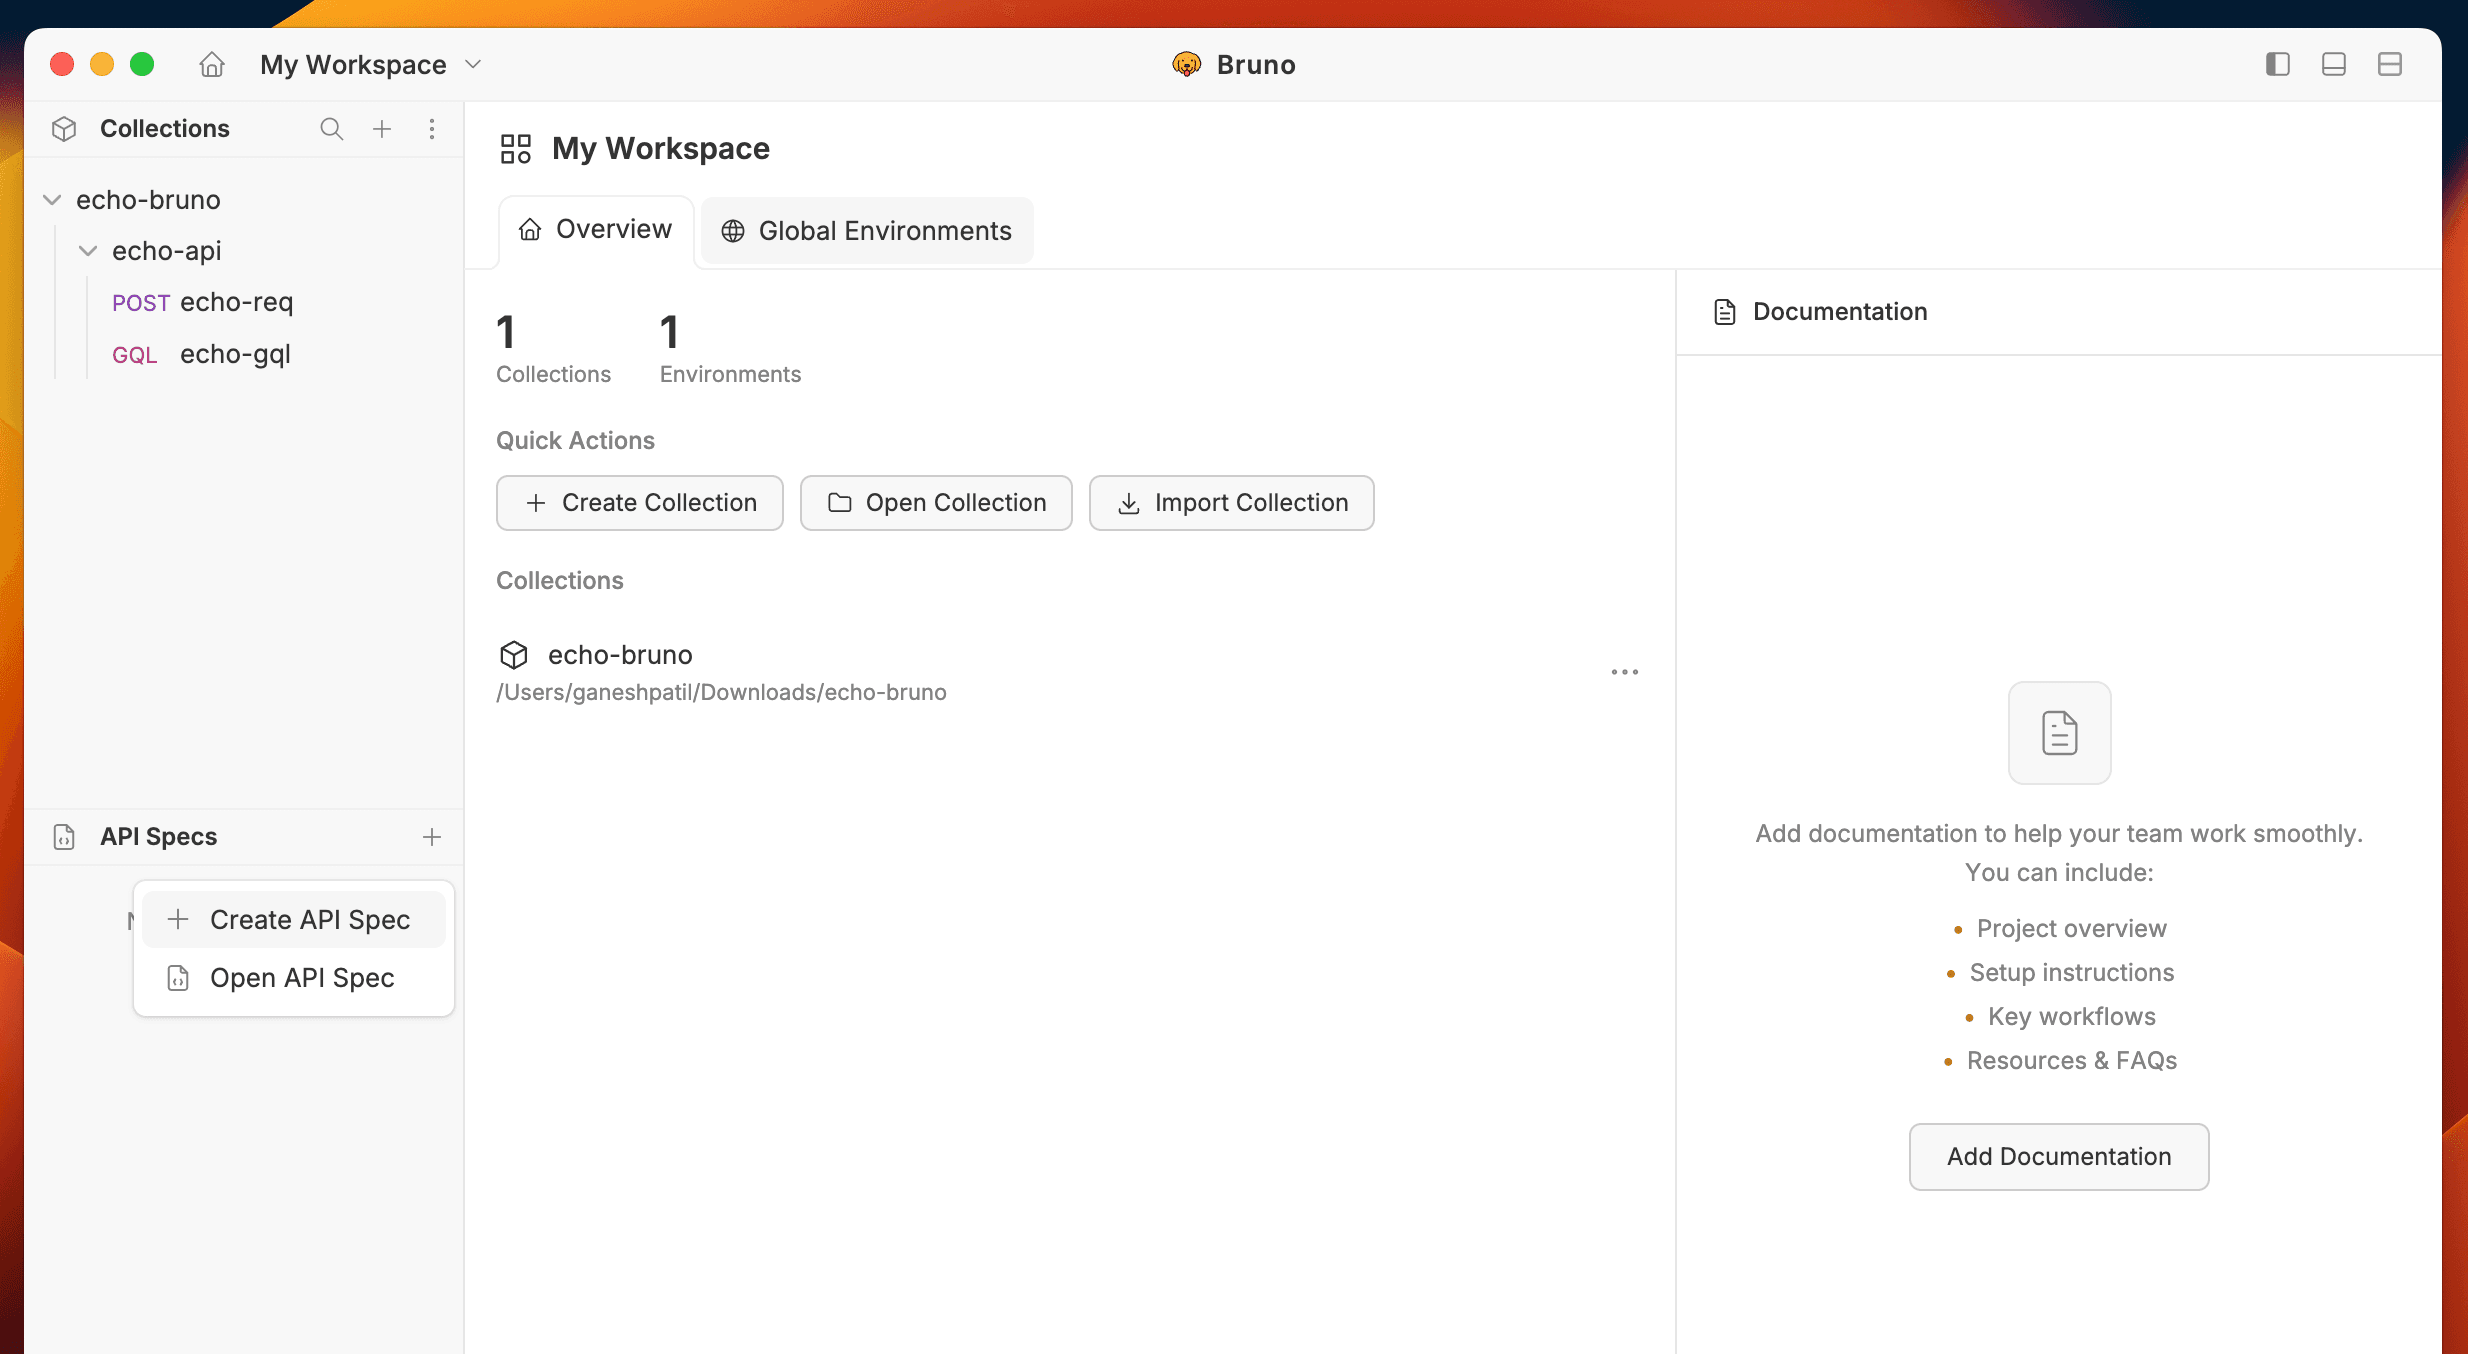Click the plus icon beside Collections

[382, 129]
